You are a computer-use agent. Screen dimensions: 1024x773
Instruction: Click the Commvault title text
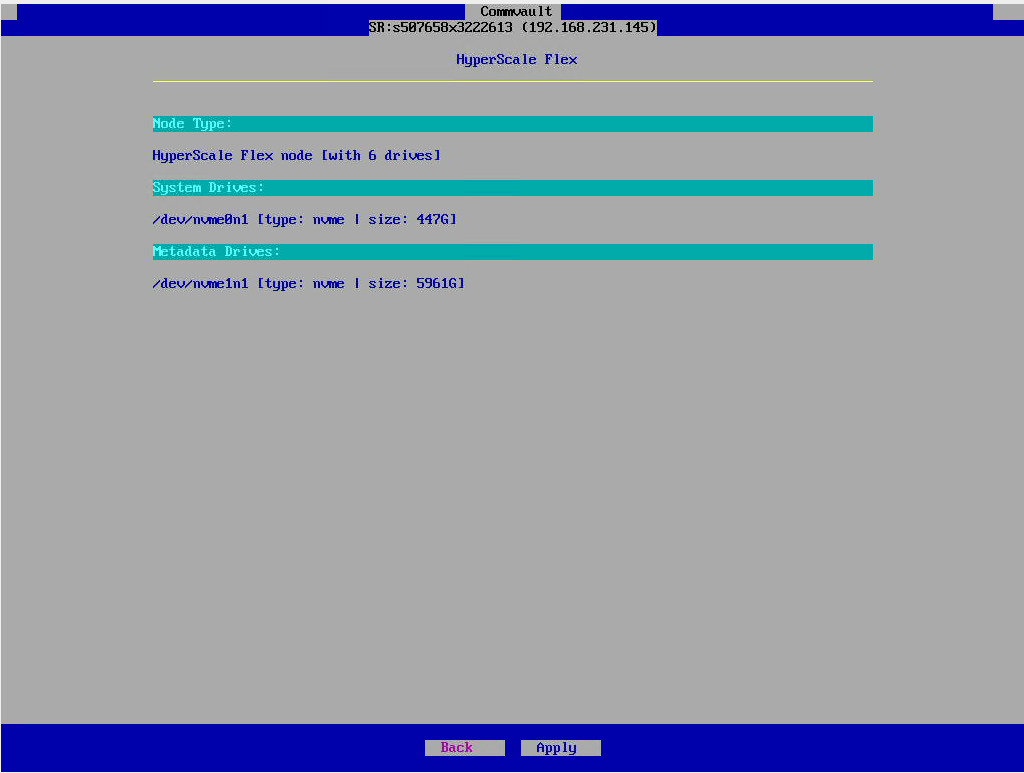tap(516, 11)
